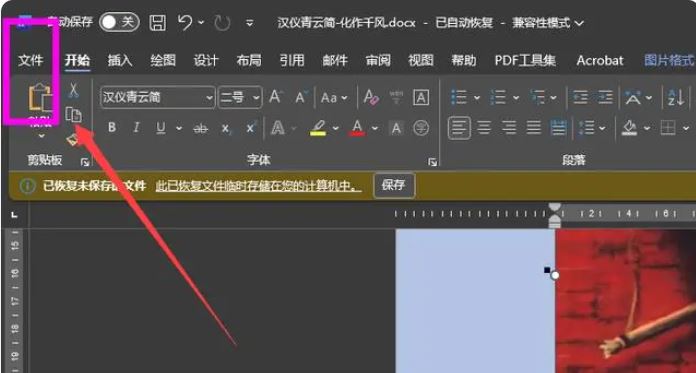Open the font size dropdown 二号
This screenshot has height=373, width=696.
256,98
